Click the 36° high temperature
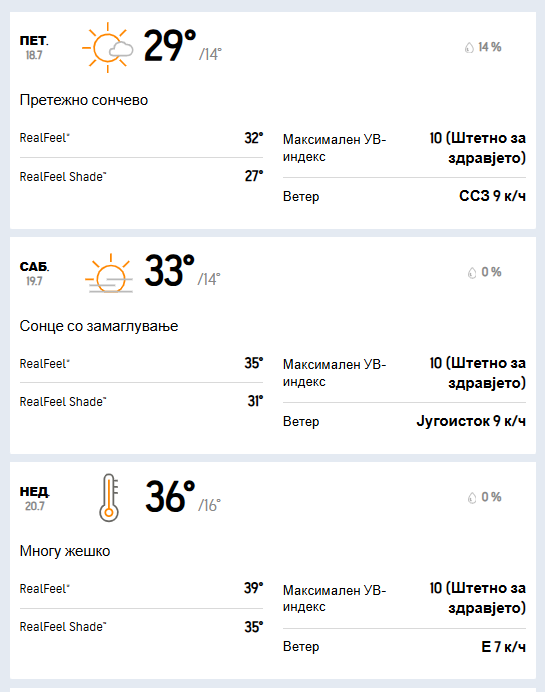 [170, 496]
